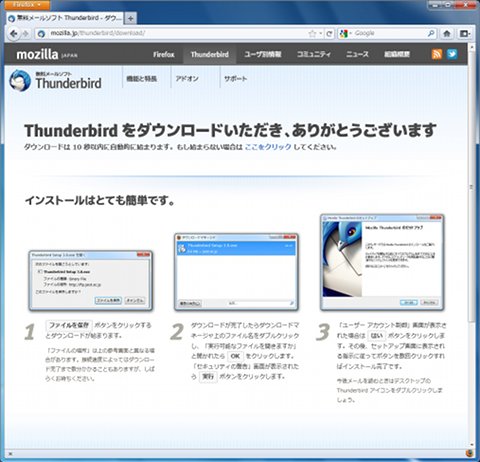Viewport: 480px width, 462px height.
Task: Open the Mozilla Twitter icon
Action: coord(452,54)
